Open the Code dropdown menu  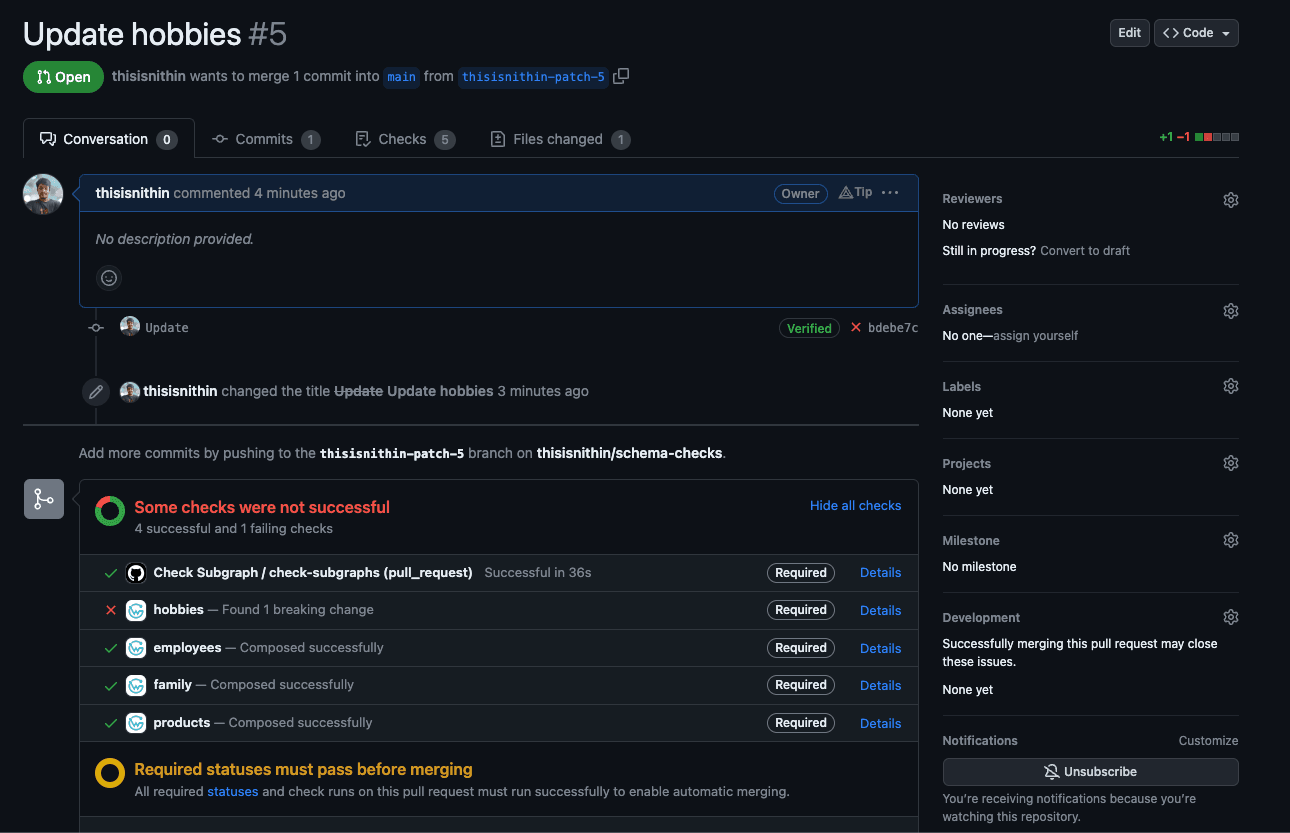[1196, 32]
